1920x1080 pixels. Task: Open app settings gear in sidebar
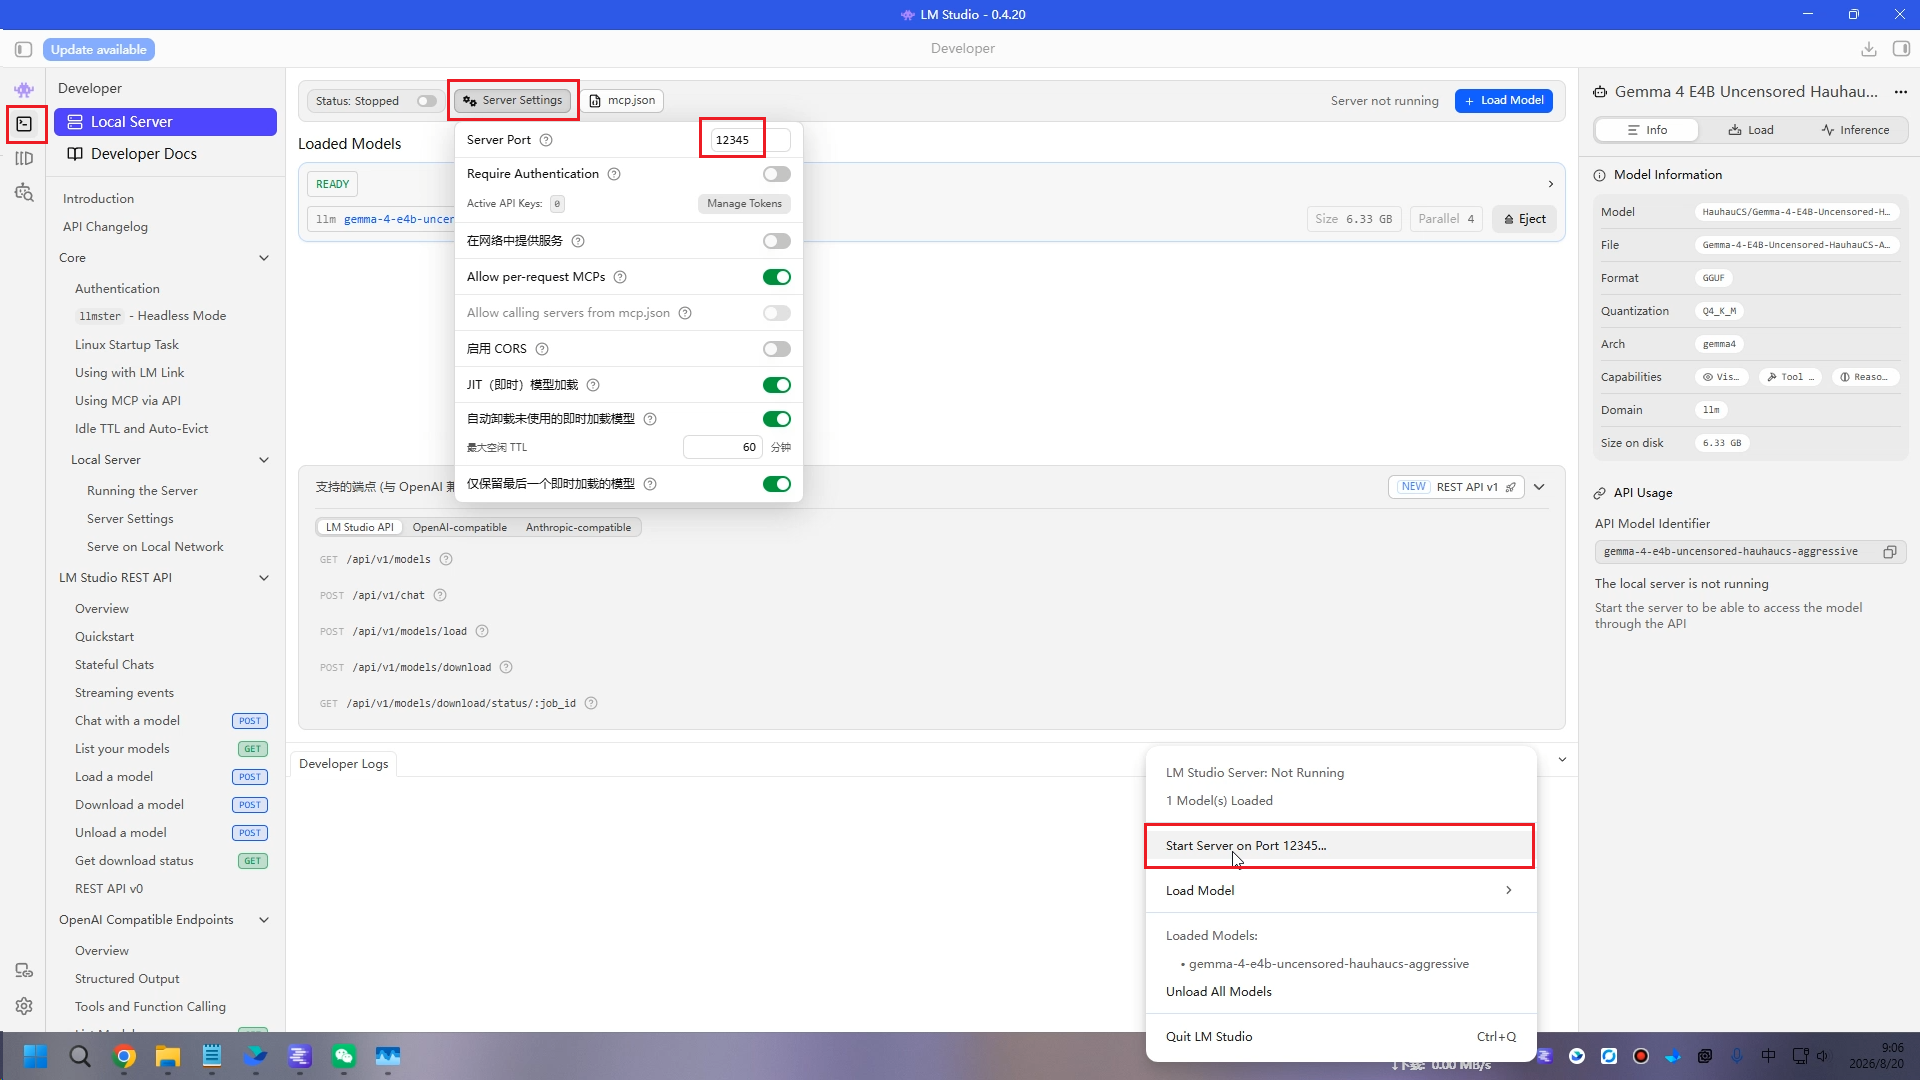[24, 1006]
